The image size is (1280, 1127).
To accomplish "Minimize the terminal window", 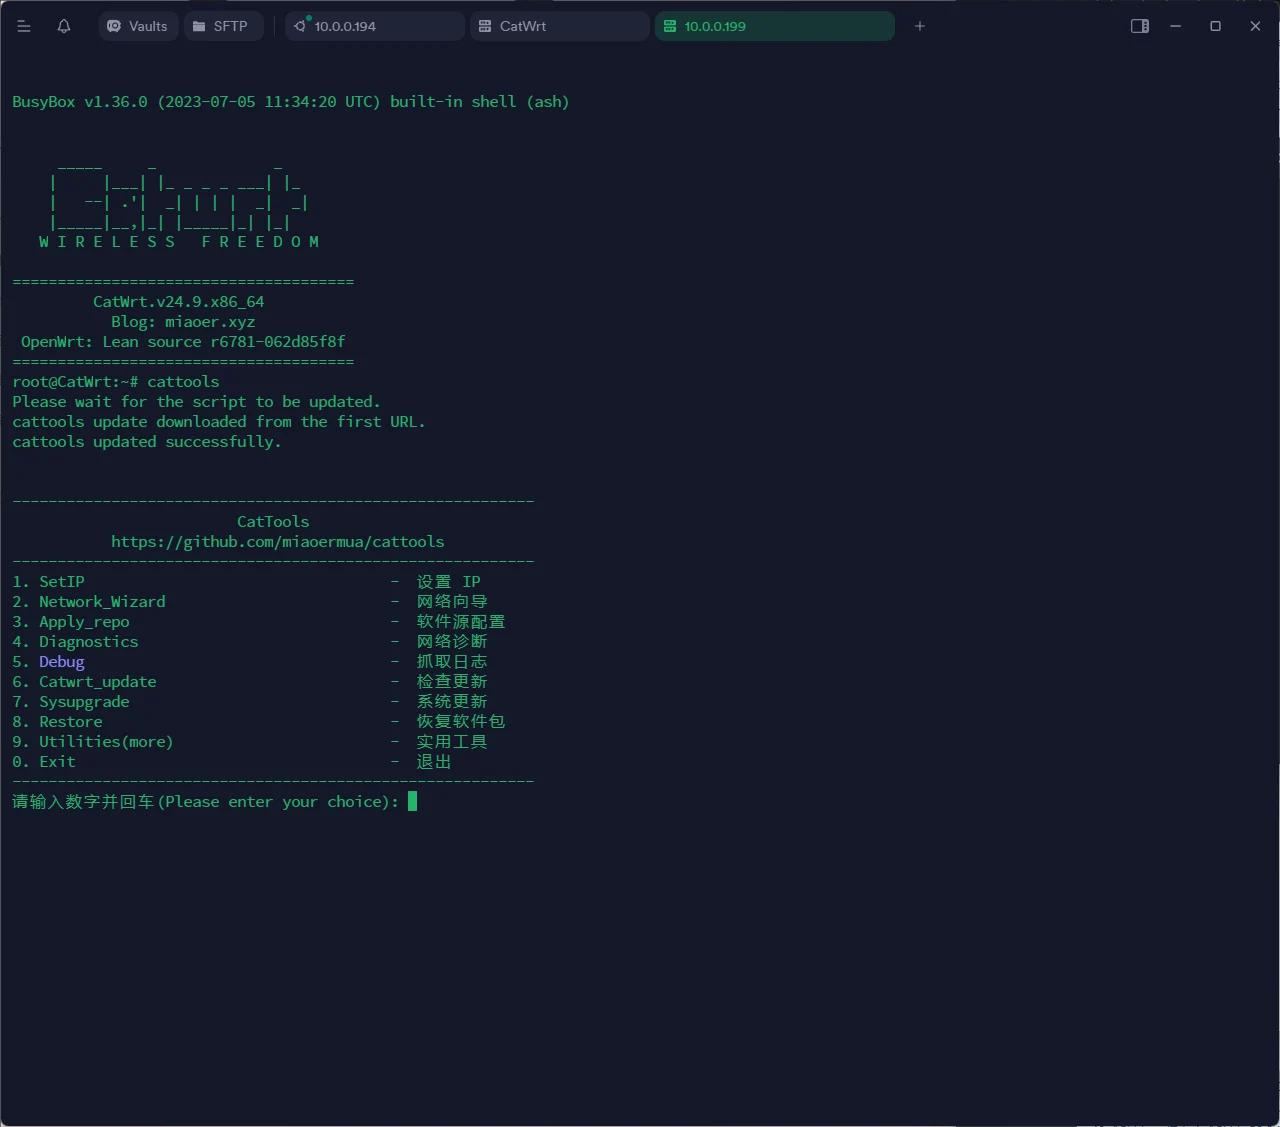I will tap(1176, 26).
